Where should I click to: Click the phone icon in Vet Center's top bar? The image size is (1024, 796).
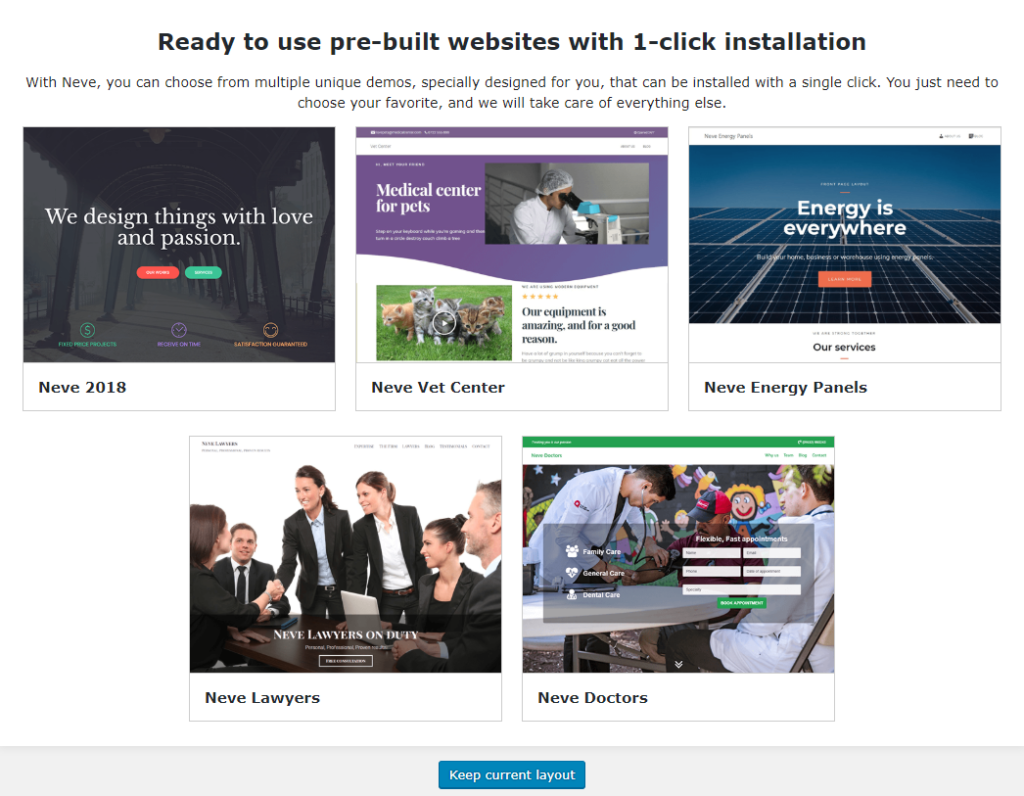pos(426,132)
